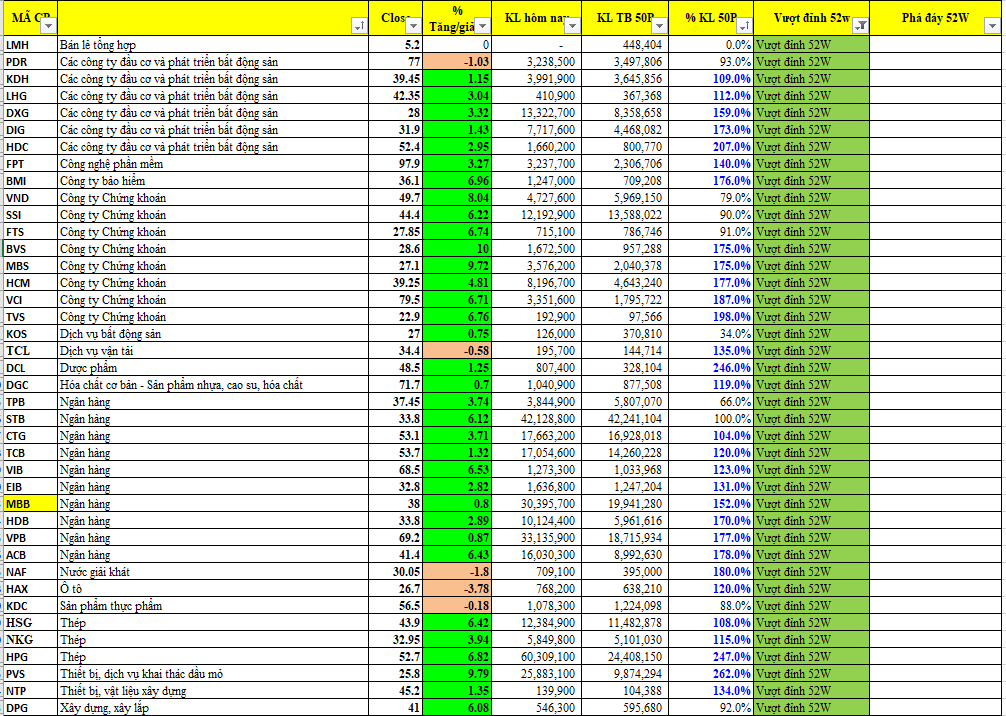Select the HPG ticker cell
1006x716 pixels.
(29, 657)
